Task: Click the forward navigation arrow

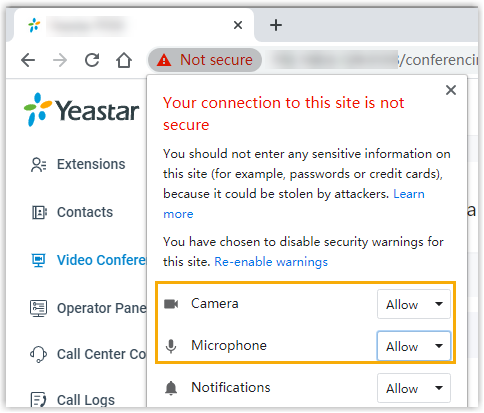Action: click(x=60, y=60)
